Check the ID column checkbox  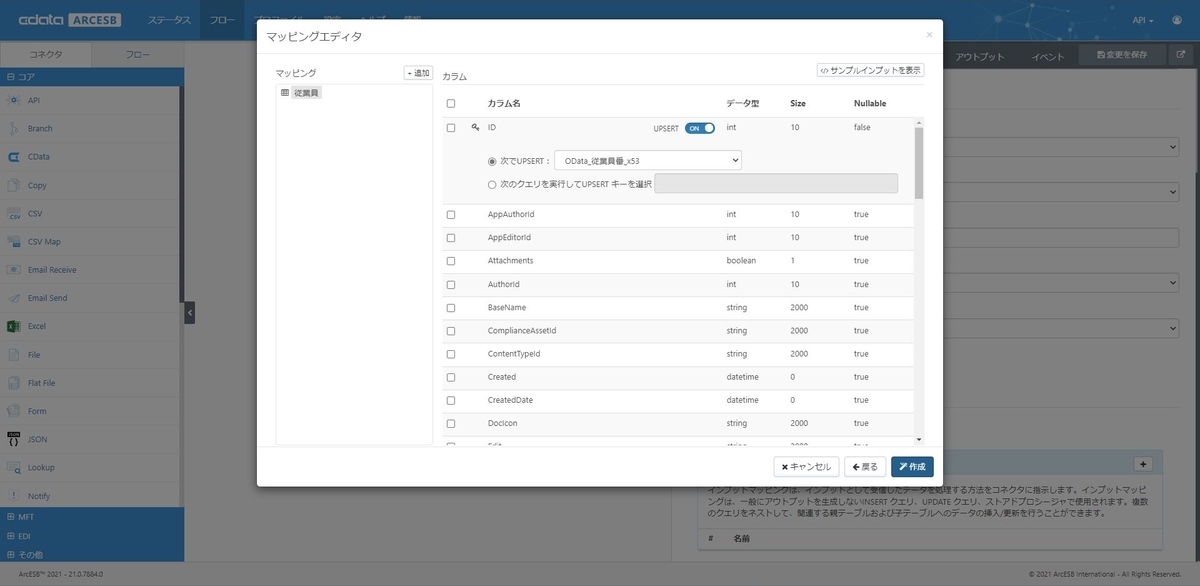[x=451, y=128]
